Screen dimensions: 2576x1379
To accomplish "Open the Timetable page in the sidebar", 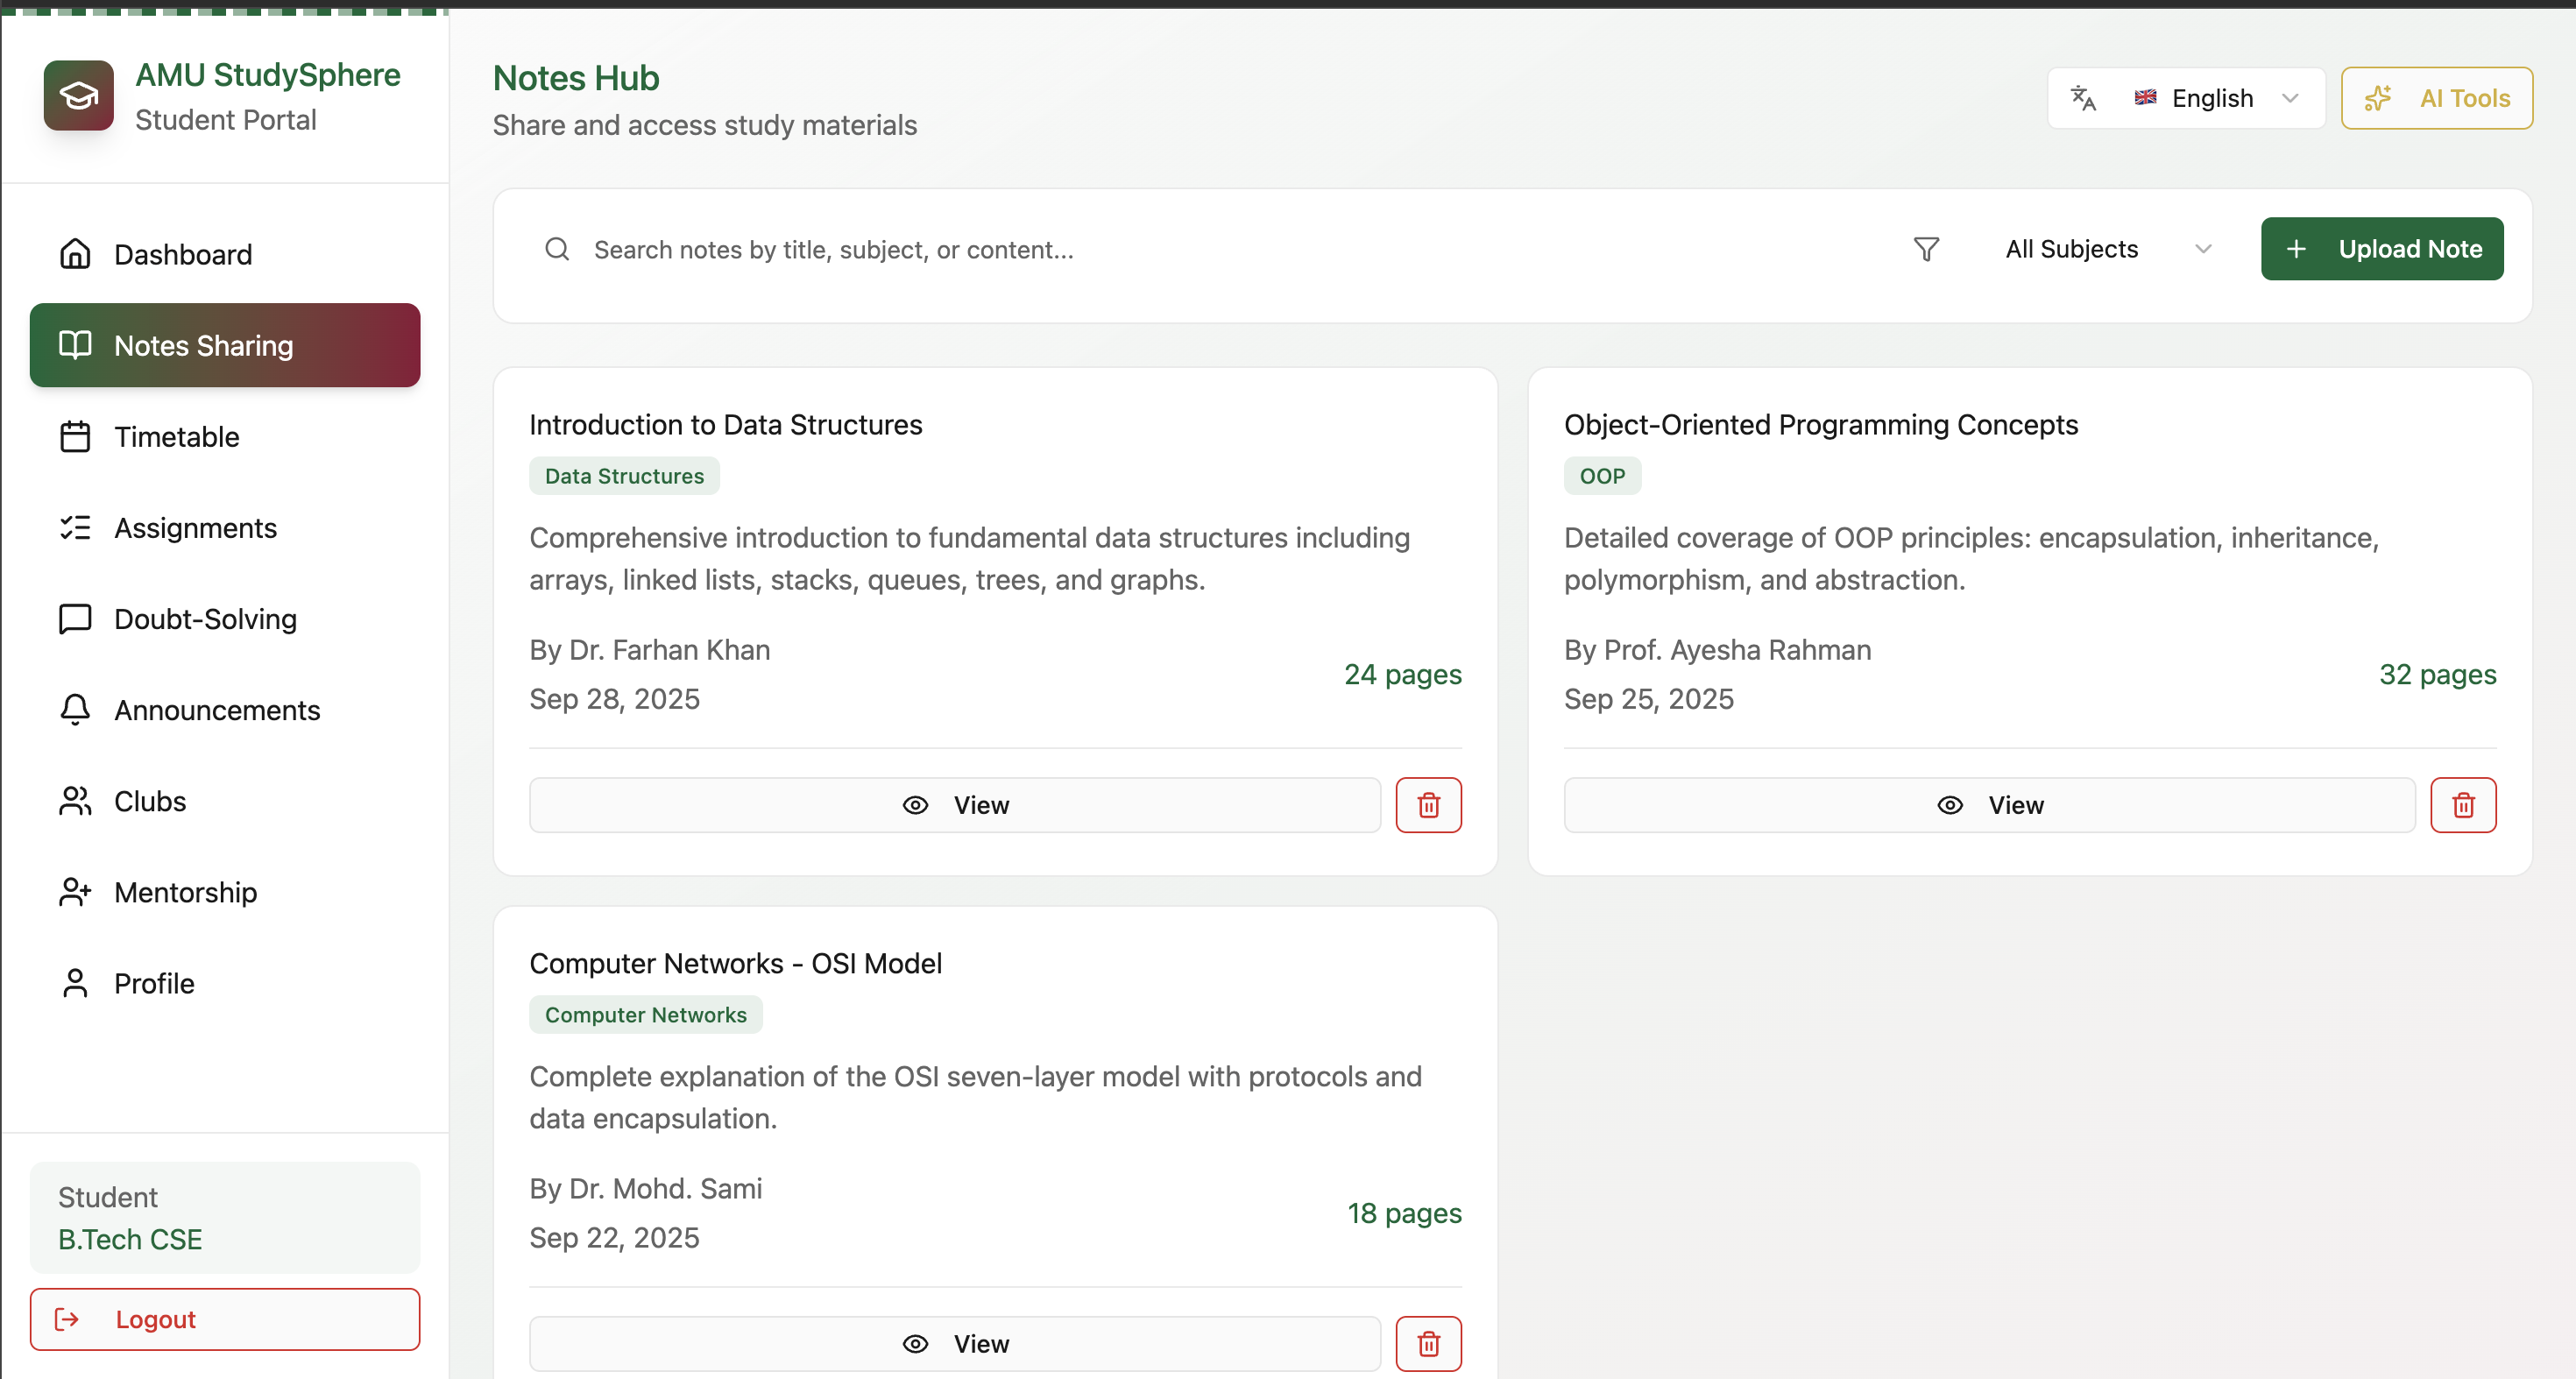I will pos(176,437).
